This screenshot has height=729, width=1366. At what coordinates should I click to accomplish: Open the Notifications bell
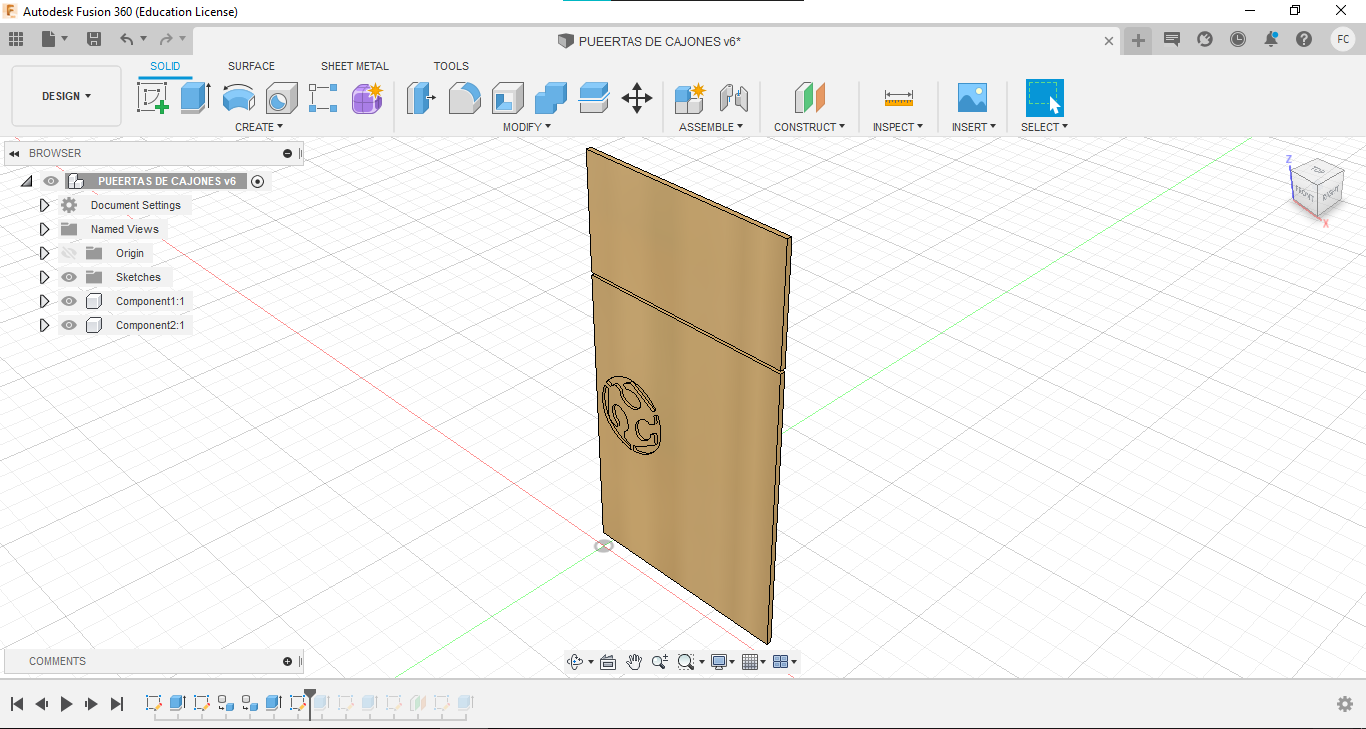1271,39
